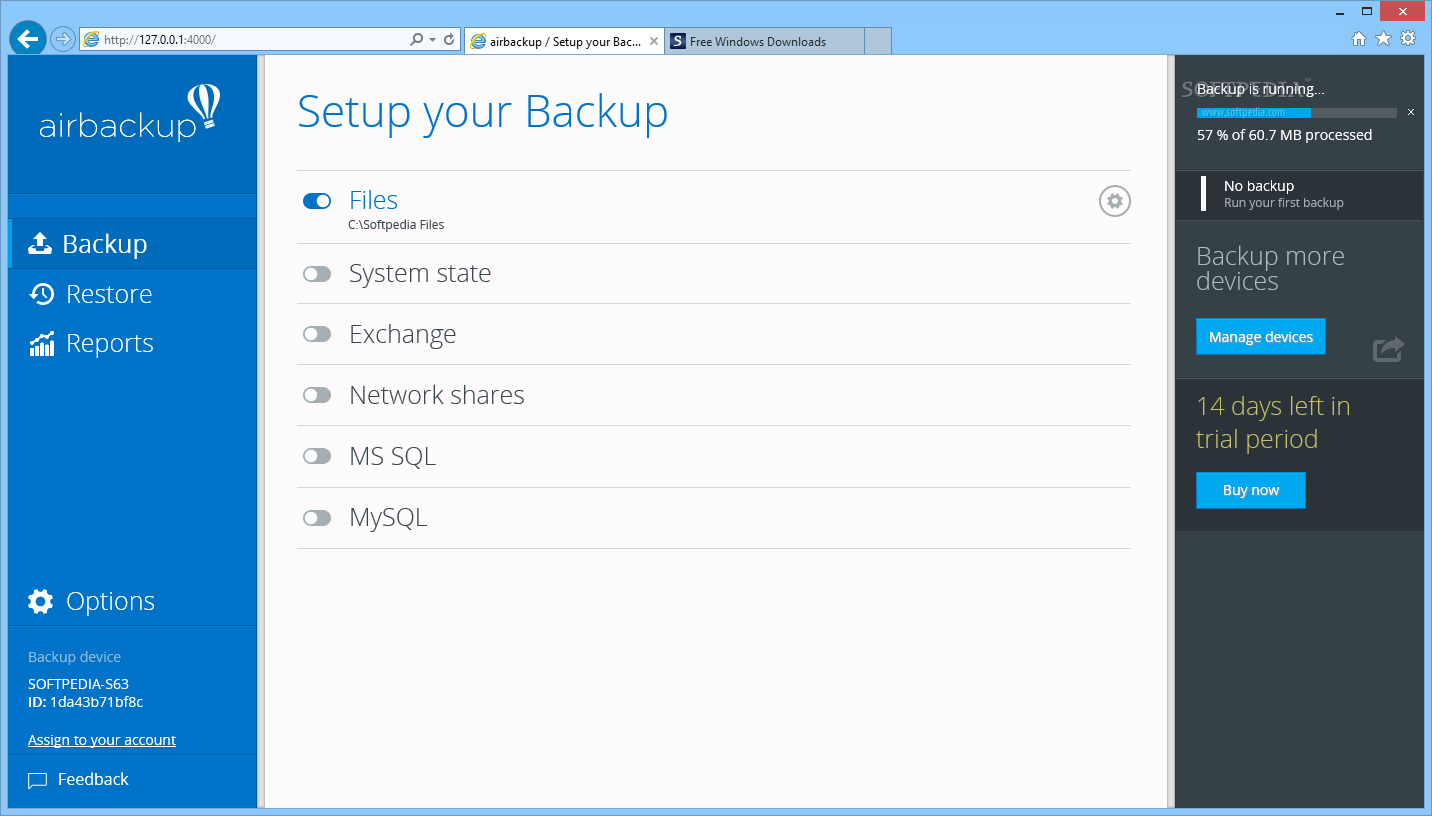Click the Exchange label
1432x816 pixels.
pyautogui.click(x=403, y=334)
